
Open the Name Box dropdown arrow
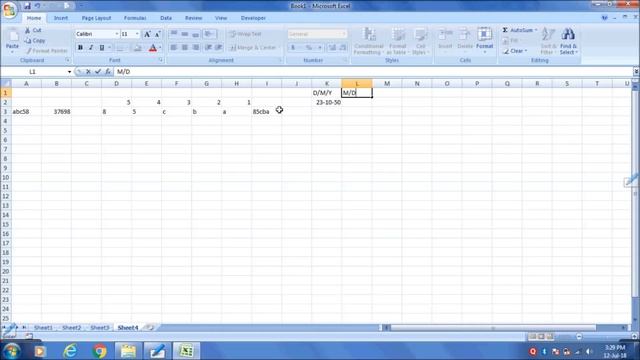click(69, 72)
